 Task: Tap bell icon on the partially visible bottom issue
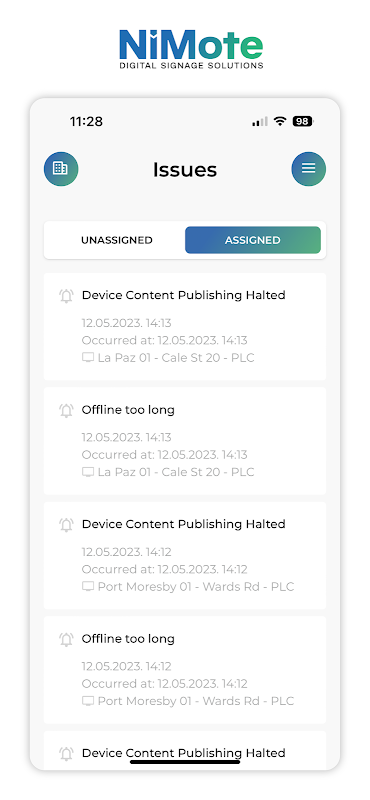pyautogui.click(x=66, y=754)
